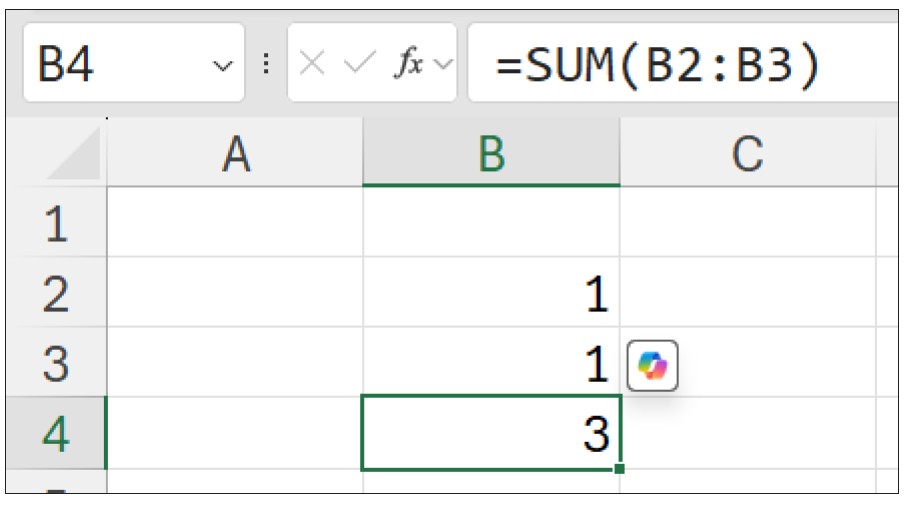
Task: Select column C header
Action: (x=747, y=155)
